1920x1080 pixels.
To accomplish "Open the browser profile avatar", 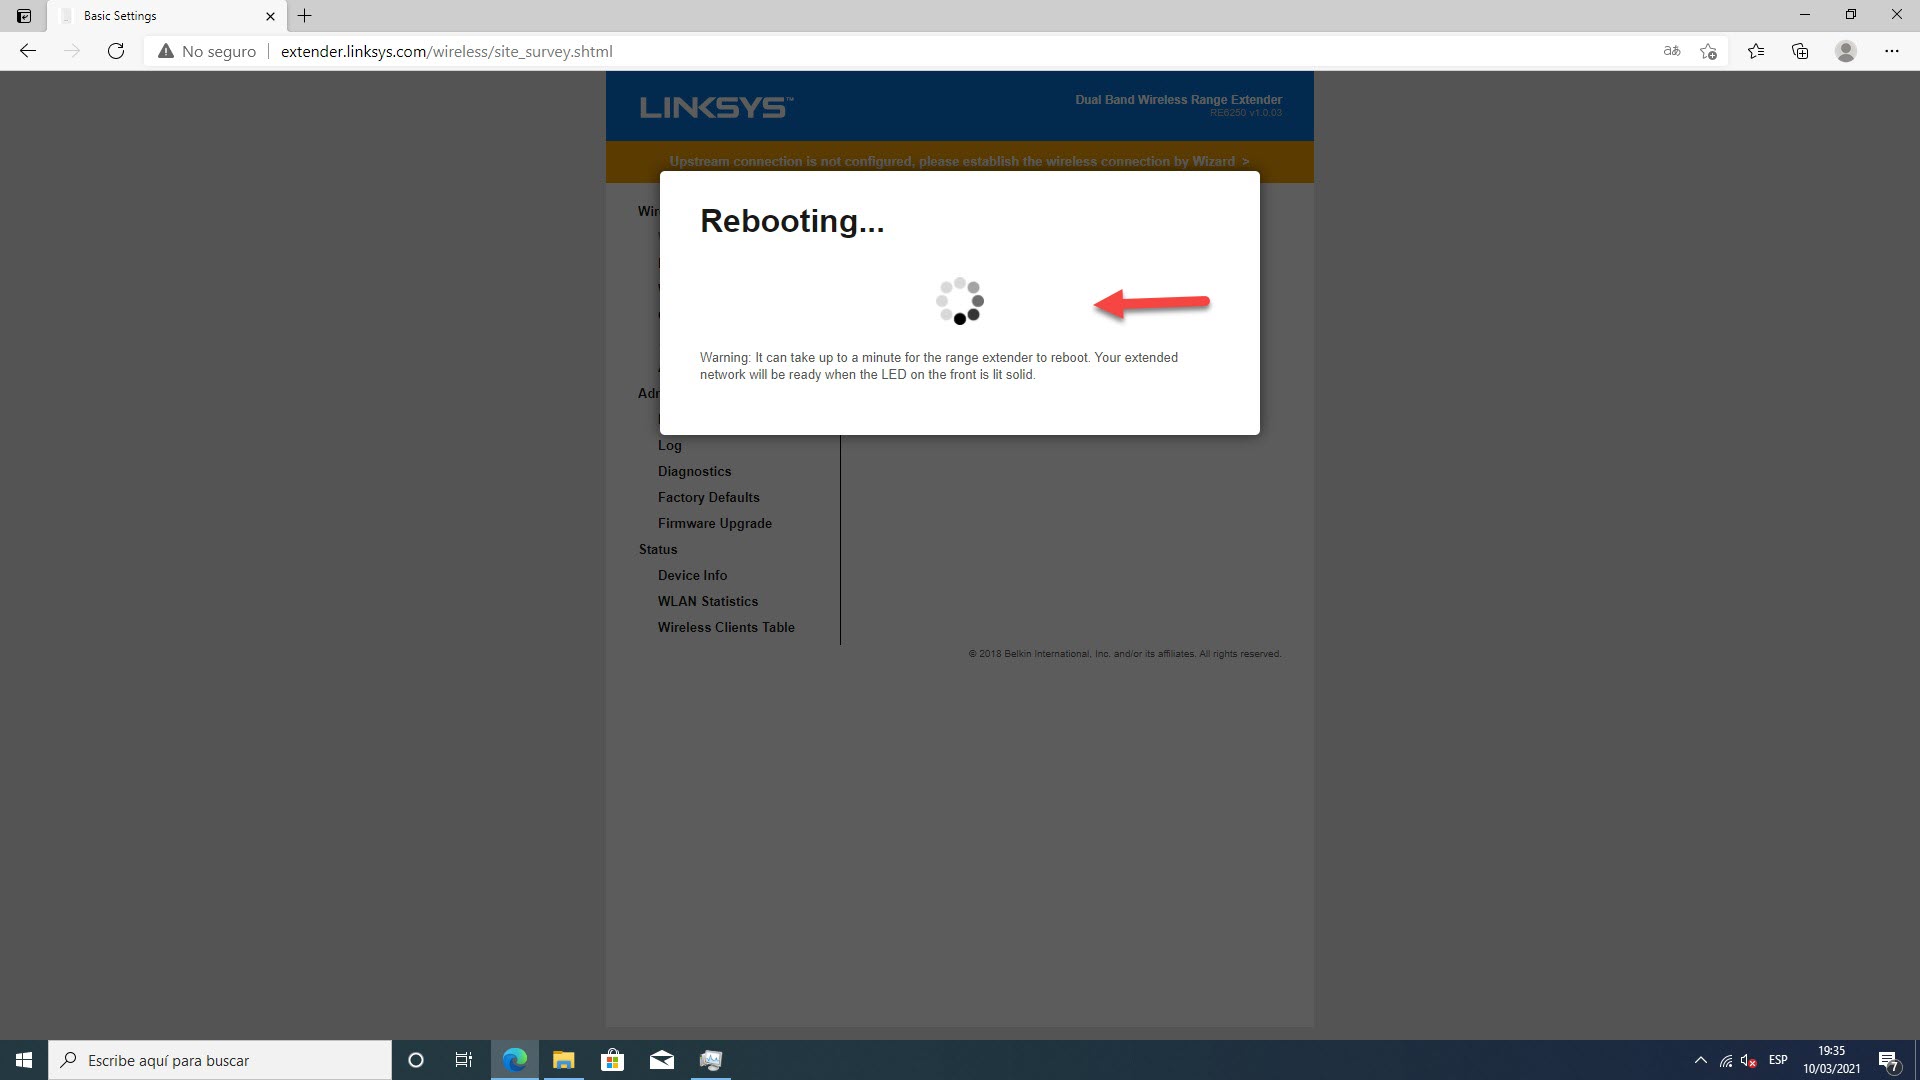I will (x=1845, y=51).
